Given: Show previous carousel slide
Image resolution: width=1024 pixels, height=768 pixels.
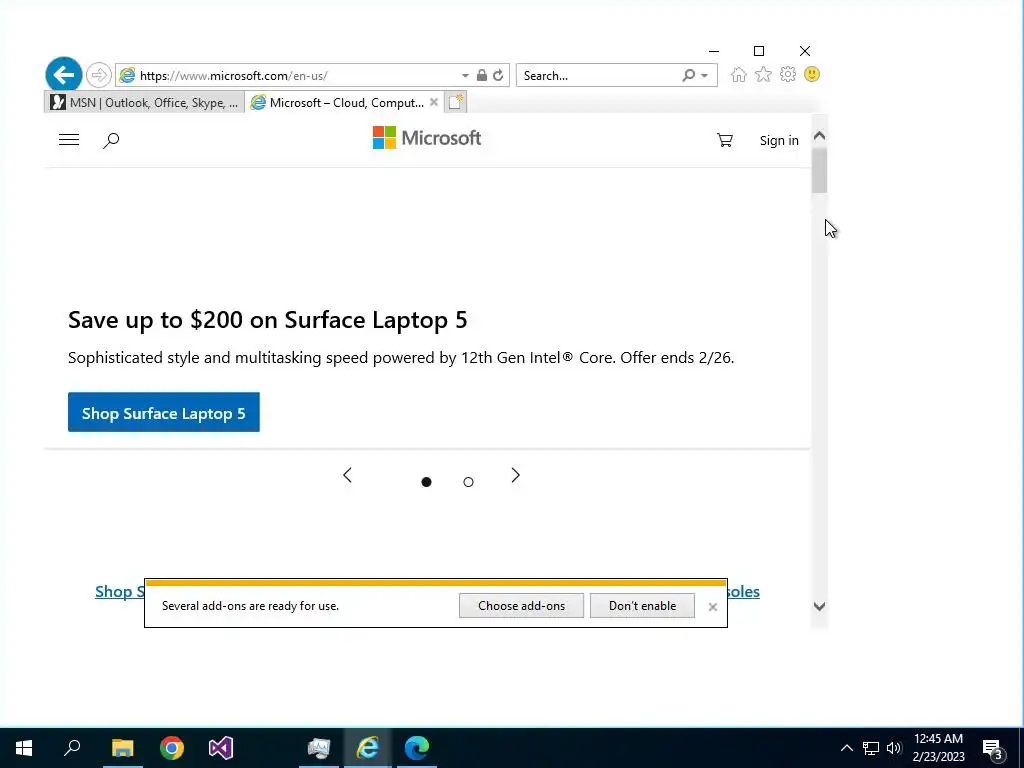Looking at the screenshot, I should point(347,475).
